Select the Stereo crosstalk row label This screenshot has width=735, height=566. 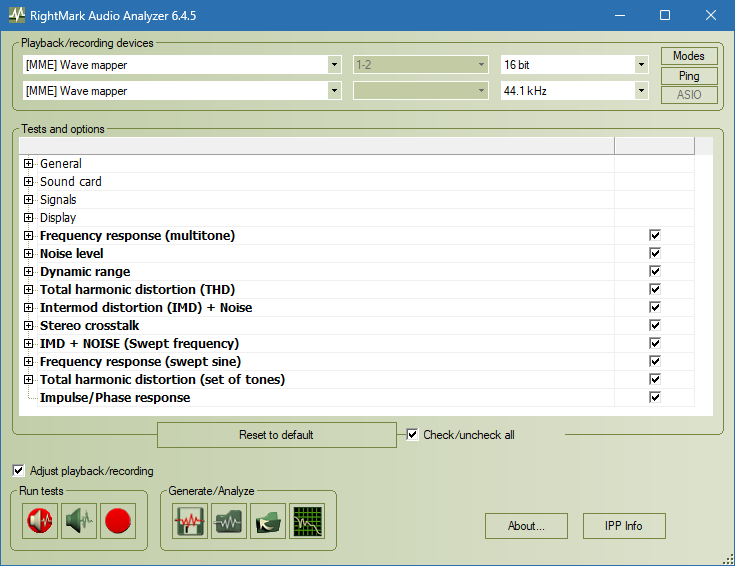point(90,325)
